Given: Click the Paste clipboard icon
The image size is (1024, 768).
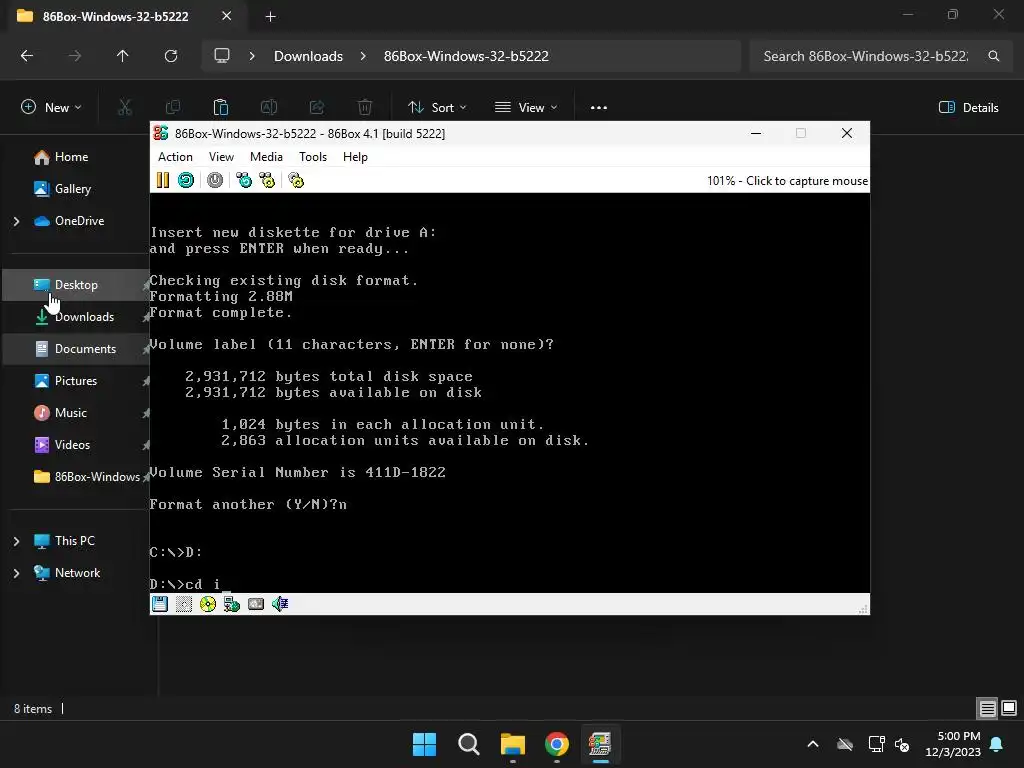Looking at the screenshot, I should click(221, 108).
